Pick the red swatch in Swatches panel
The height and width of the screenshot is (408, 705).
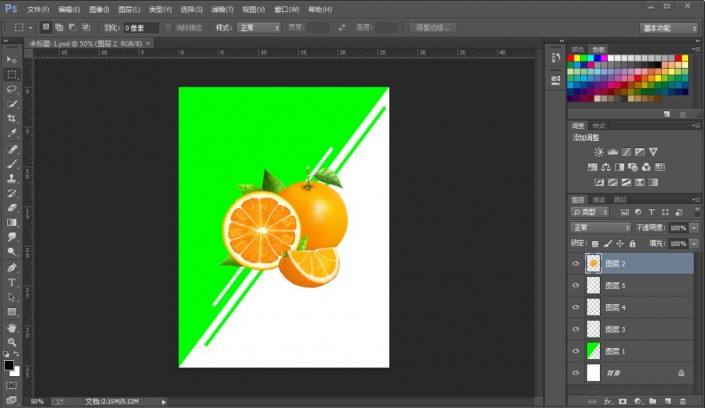pos(571,58)
